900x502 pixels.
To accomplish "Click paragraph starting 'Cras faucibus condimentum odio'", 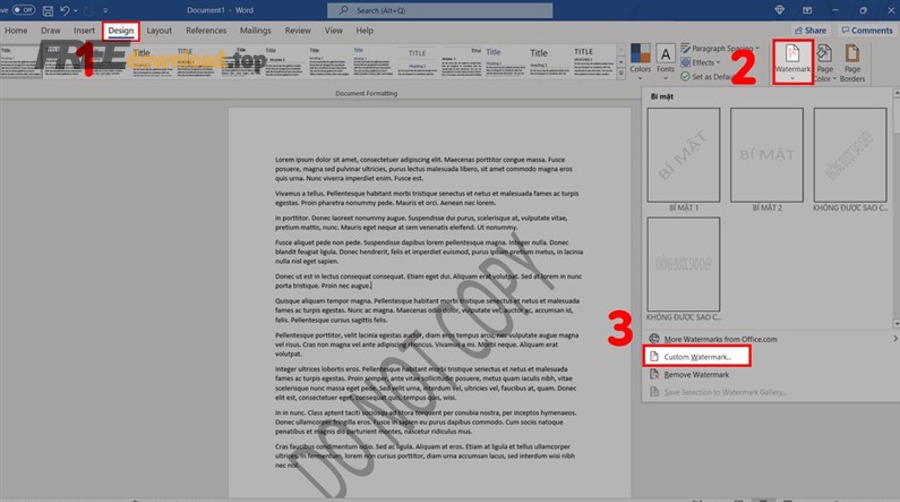I will coord(425,456).
